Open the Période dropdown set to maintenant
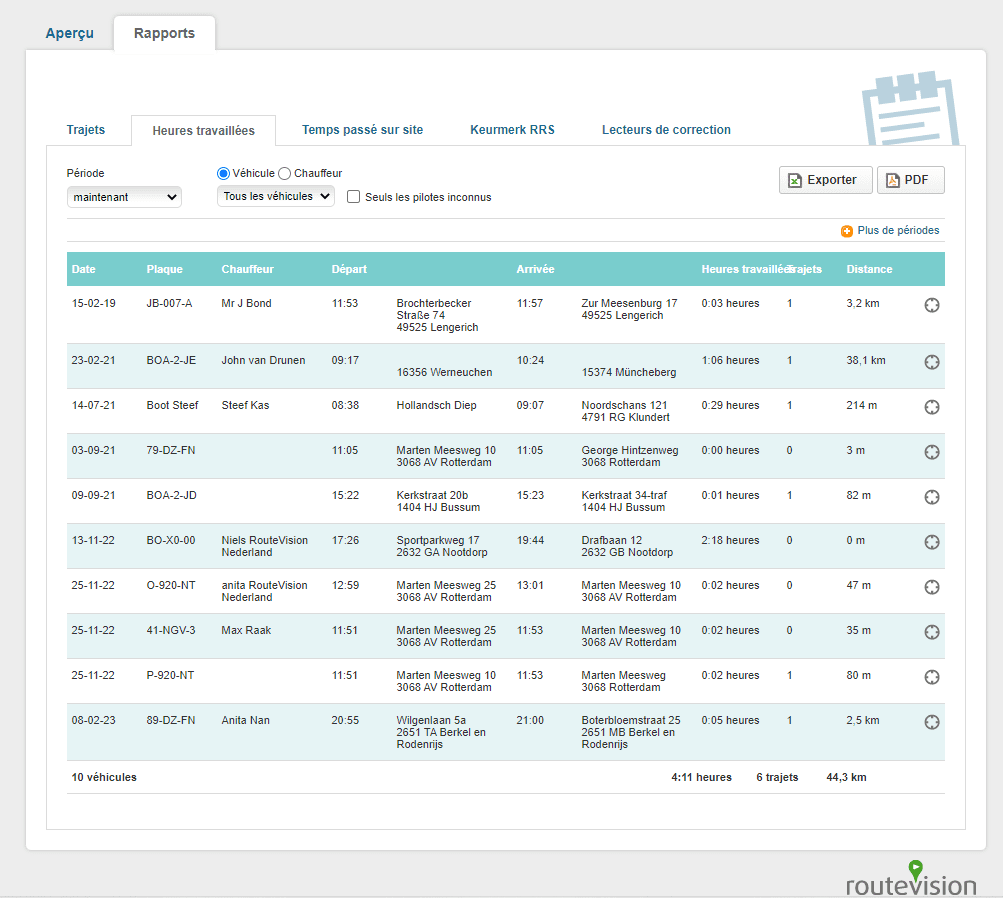Viewport: 1003px width, 898px height. coord(124,197)
